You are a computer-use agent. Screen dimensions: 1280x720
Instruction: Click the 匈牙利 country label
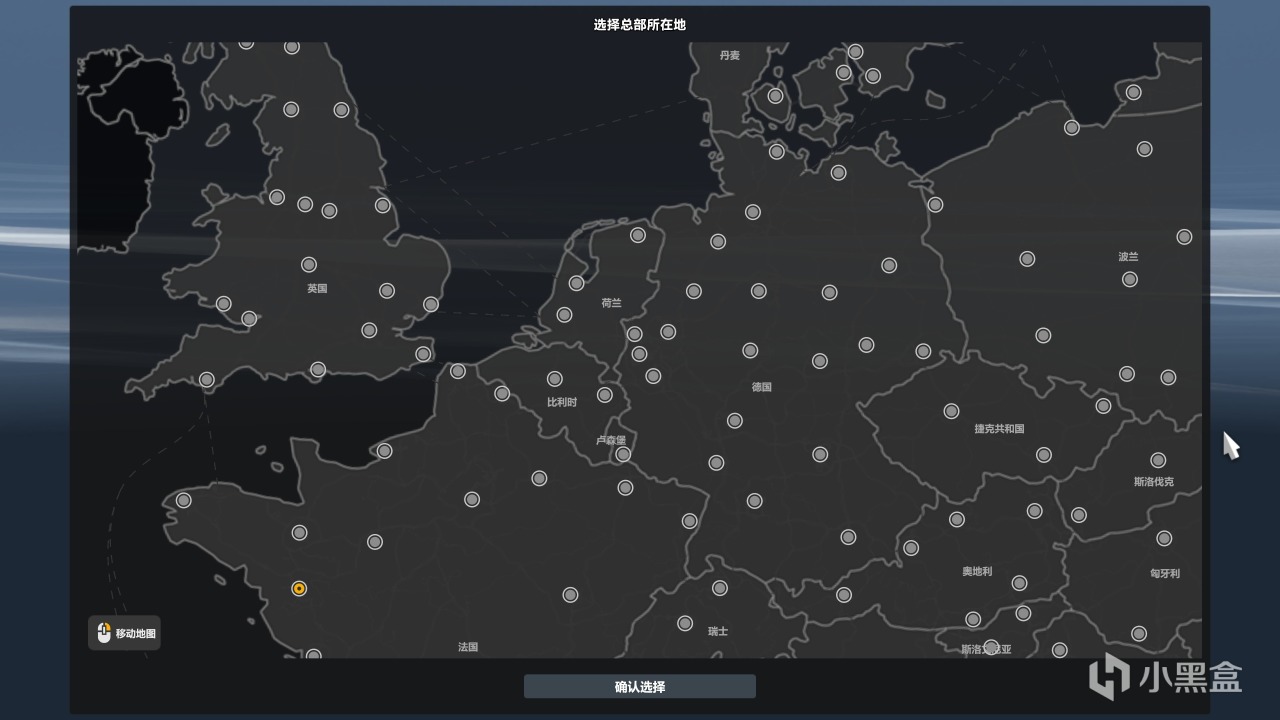pyautogui.click(x=1165, y=574)
